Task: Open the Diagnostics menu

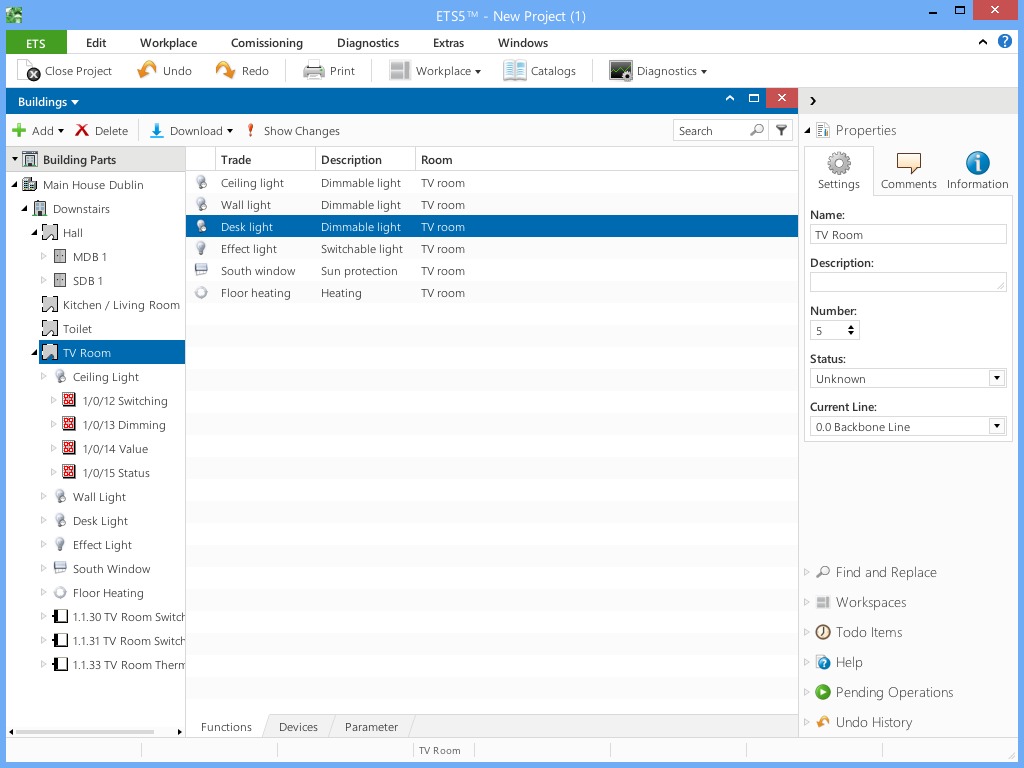Action: click(x=367, y=43)
